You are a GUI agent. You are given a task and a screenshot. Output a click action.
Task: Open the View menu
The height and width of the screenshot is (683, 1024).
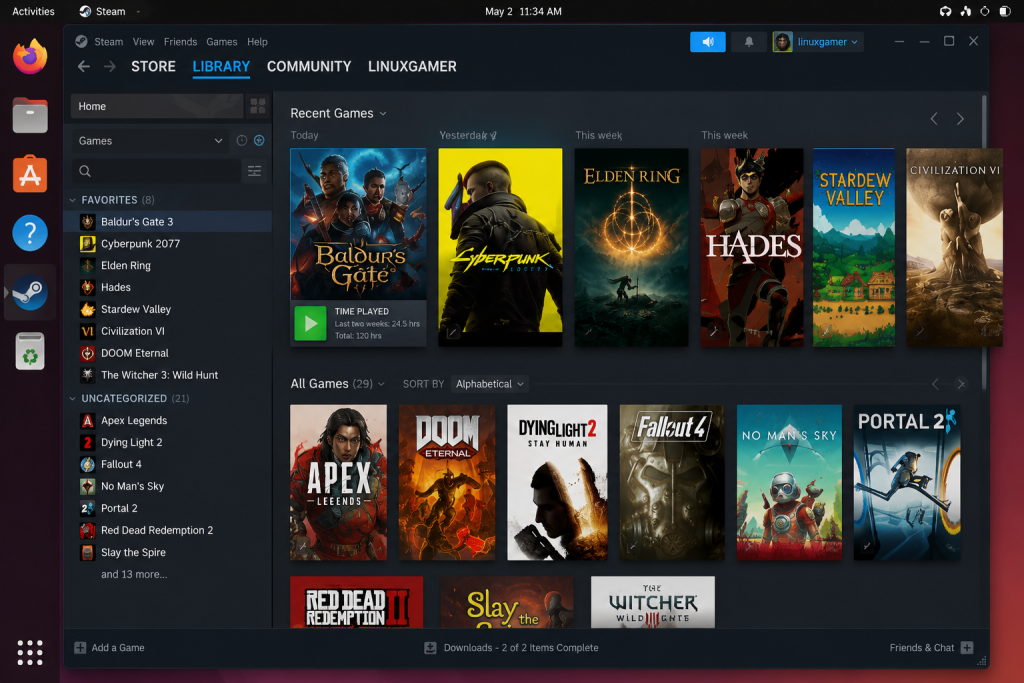[143, 42]
